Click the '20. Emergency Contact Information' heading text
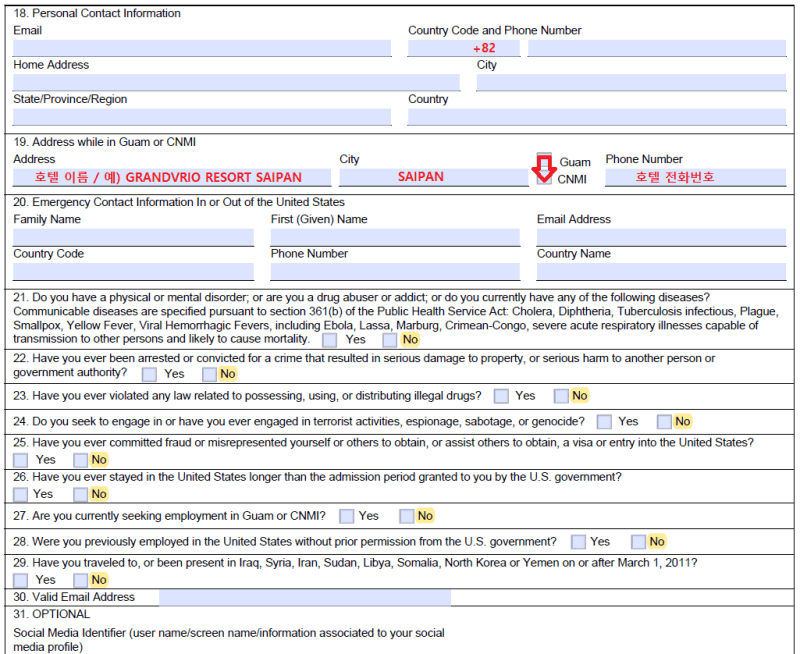This screenshot has width=800, height=654. point(179,202)
